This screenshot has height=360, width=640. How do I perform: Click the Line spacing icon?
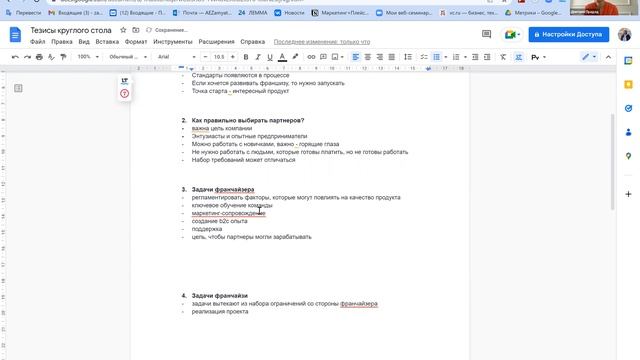pyautogui.click(x=408, y=57)
